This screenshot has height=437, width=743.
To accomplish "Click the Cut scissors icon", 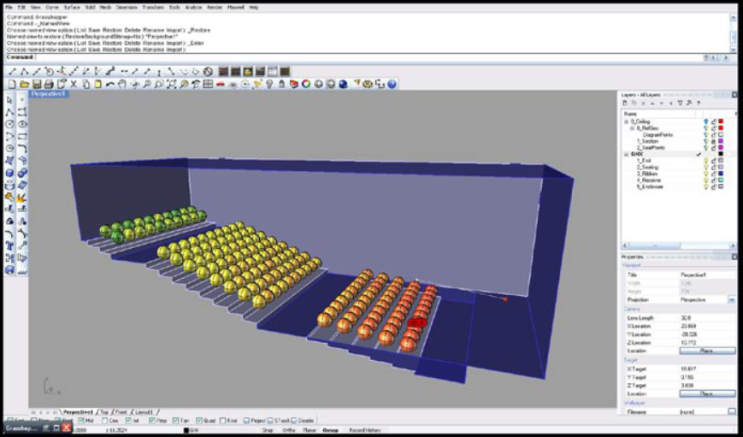I will [x=73, y=84].
